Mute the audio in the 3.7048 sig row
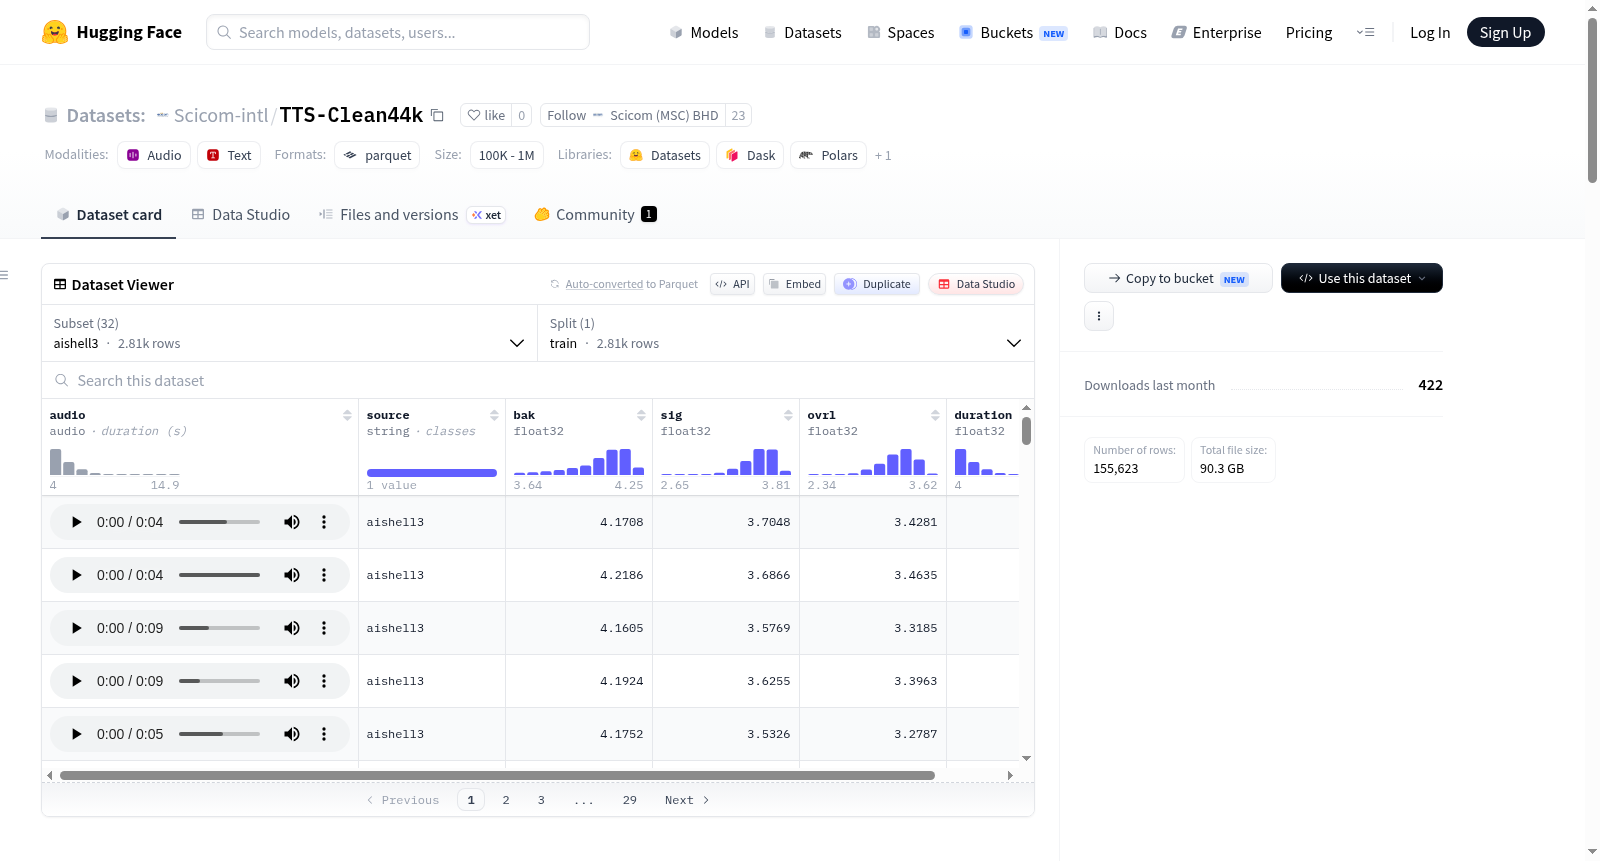This screenshot has width=1600, height=861. (292, 522)
